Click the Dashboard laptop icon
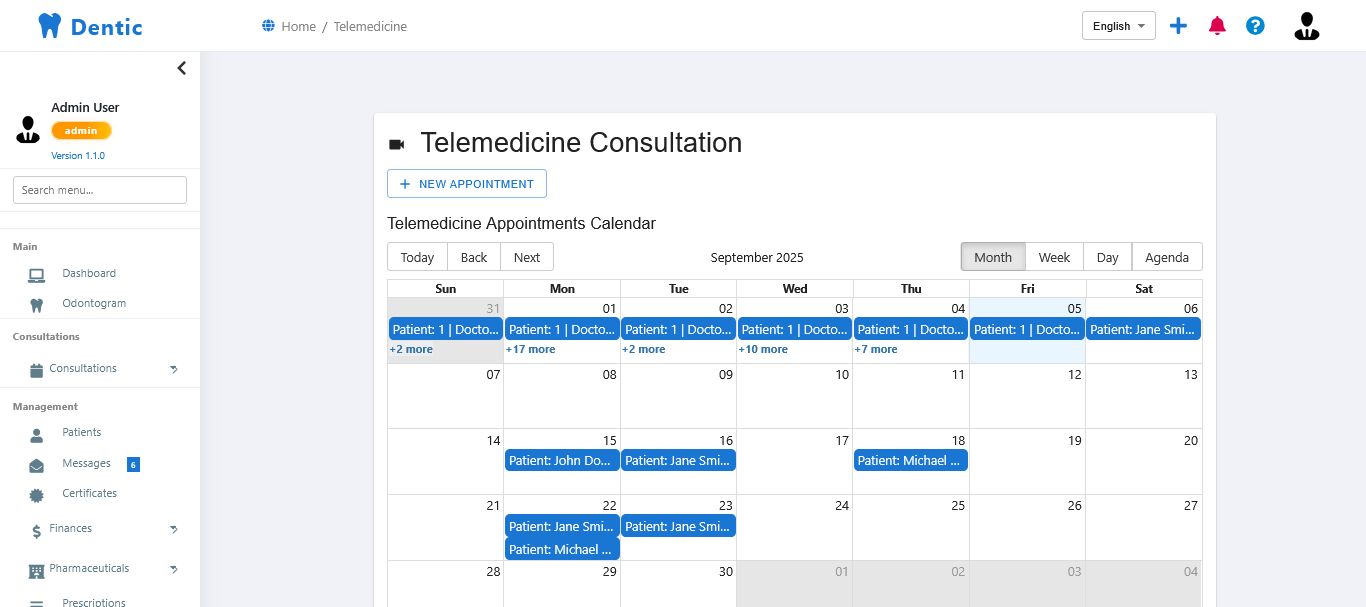Screen dimensions: 1366x607 click(x=37, y=275)
